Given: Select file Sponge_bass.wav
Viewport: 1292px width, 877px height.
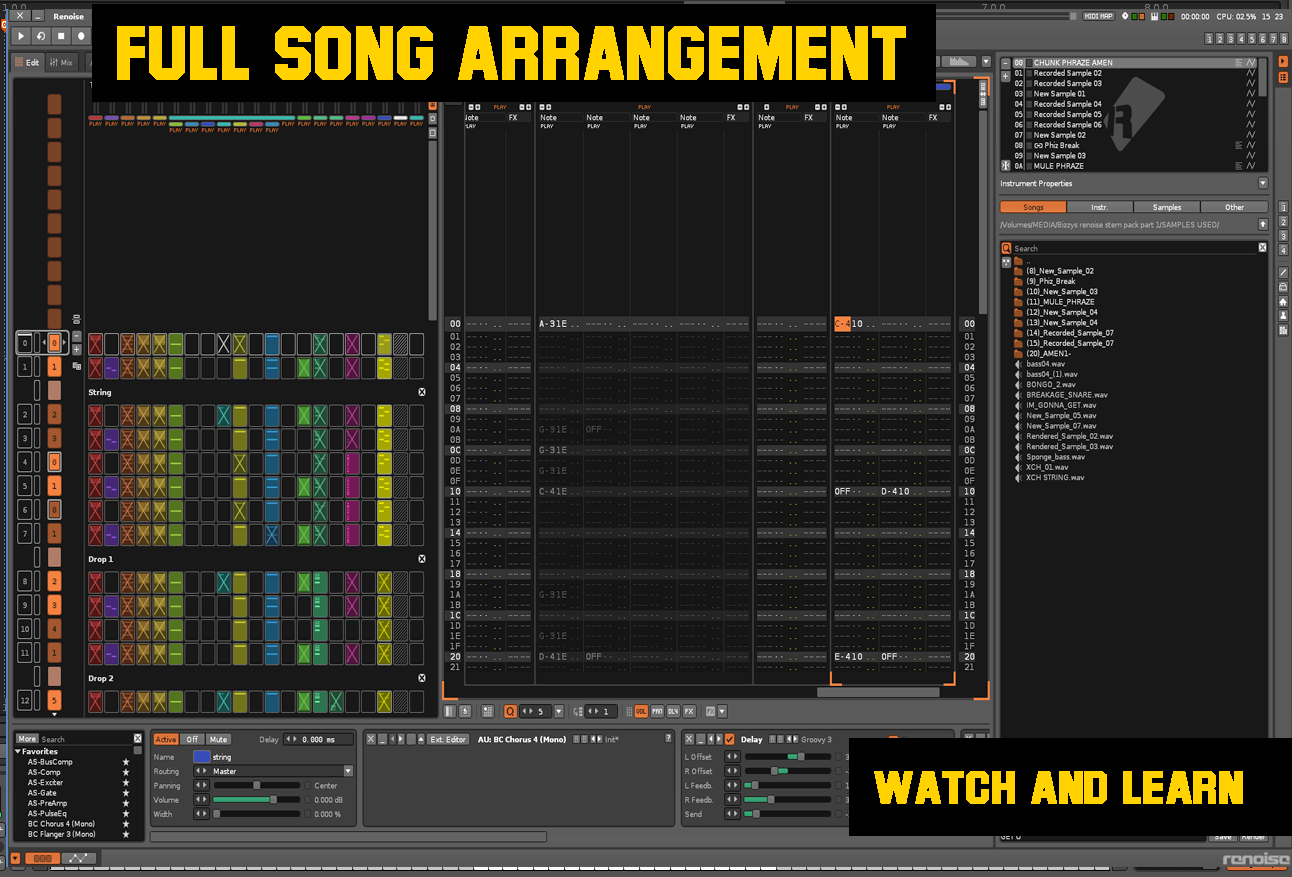Looking at the screenshot, I should point(1049,457).
